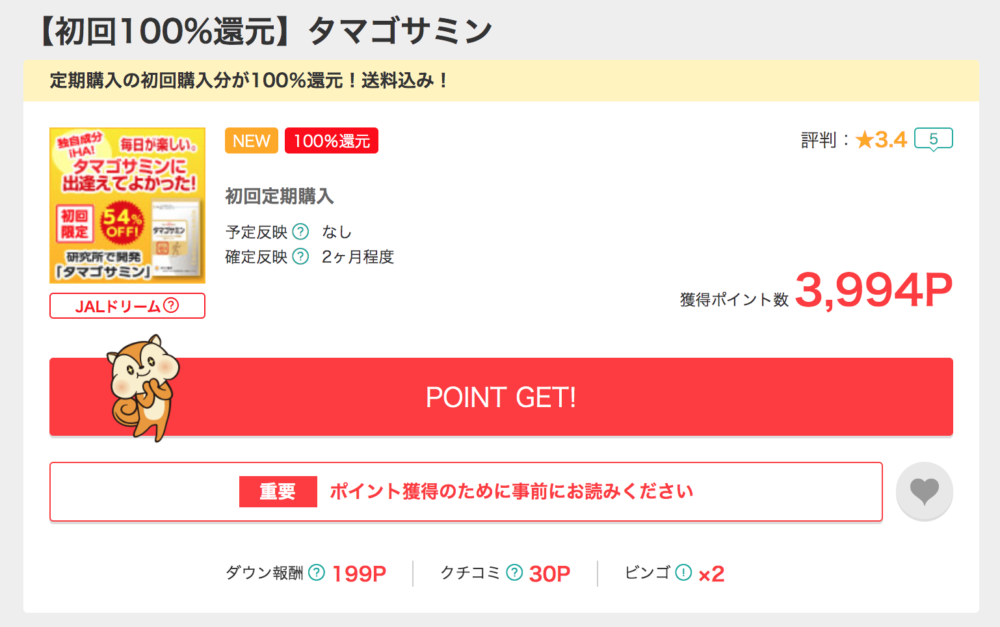
Task: Click the red POINT GET! button
Action: coord(501,397)
